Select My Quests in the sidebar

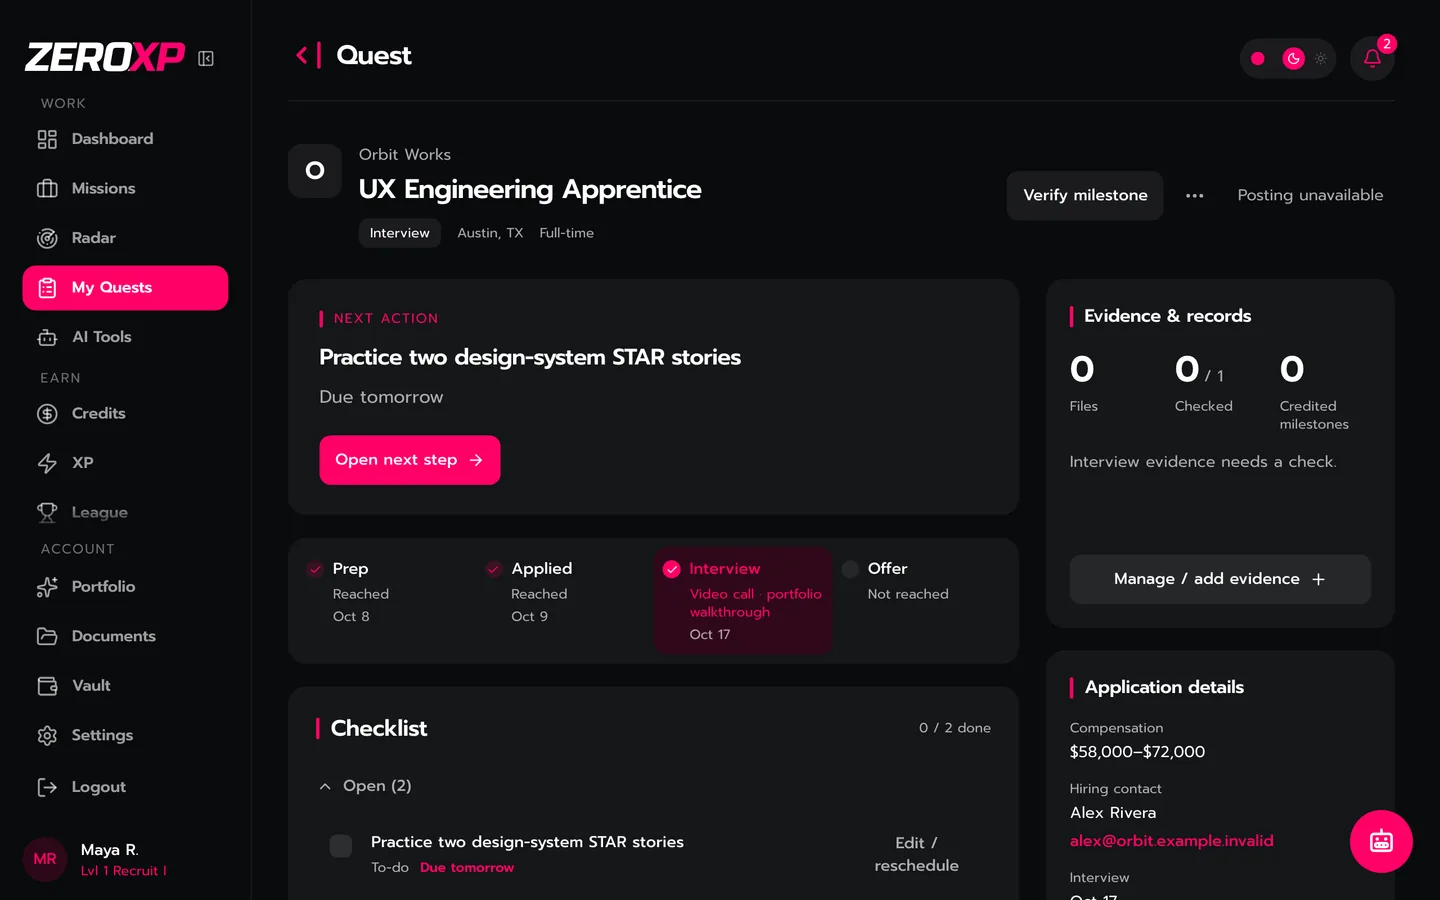pos(125,288)
